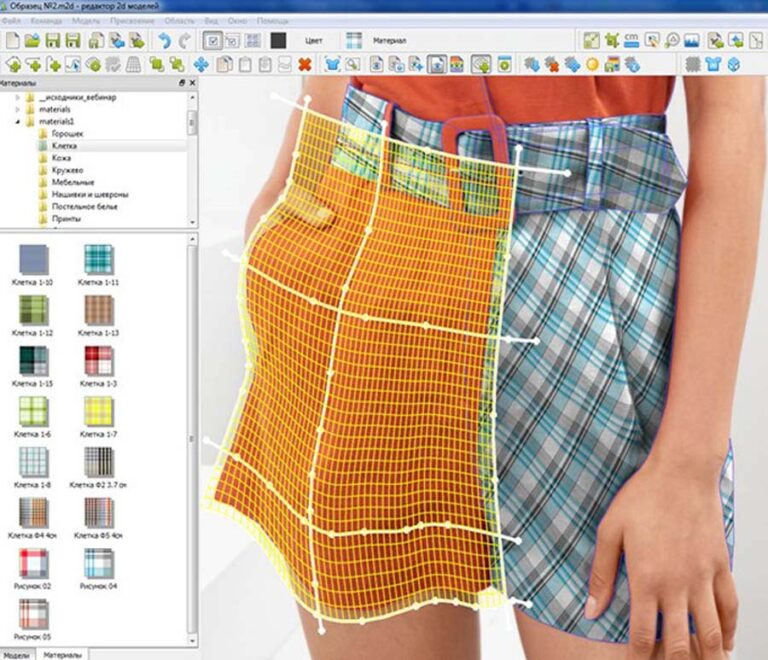
Task: Switch to the Материалы tab
Action: click(62, 655)
